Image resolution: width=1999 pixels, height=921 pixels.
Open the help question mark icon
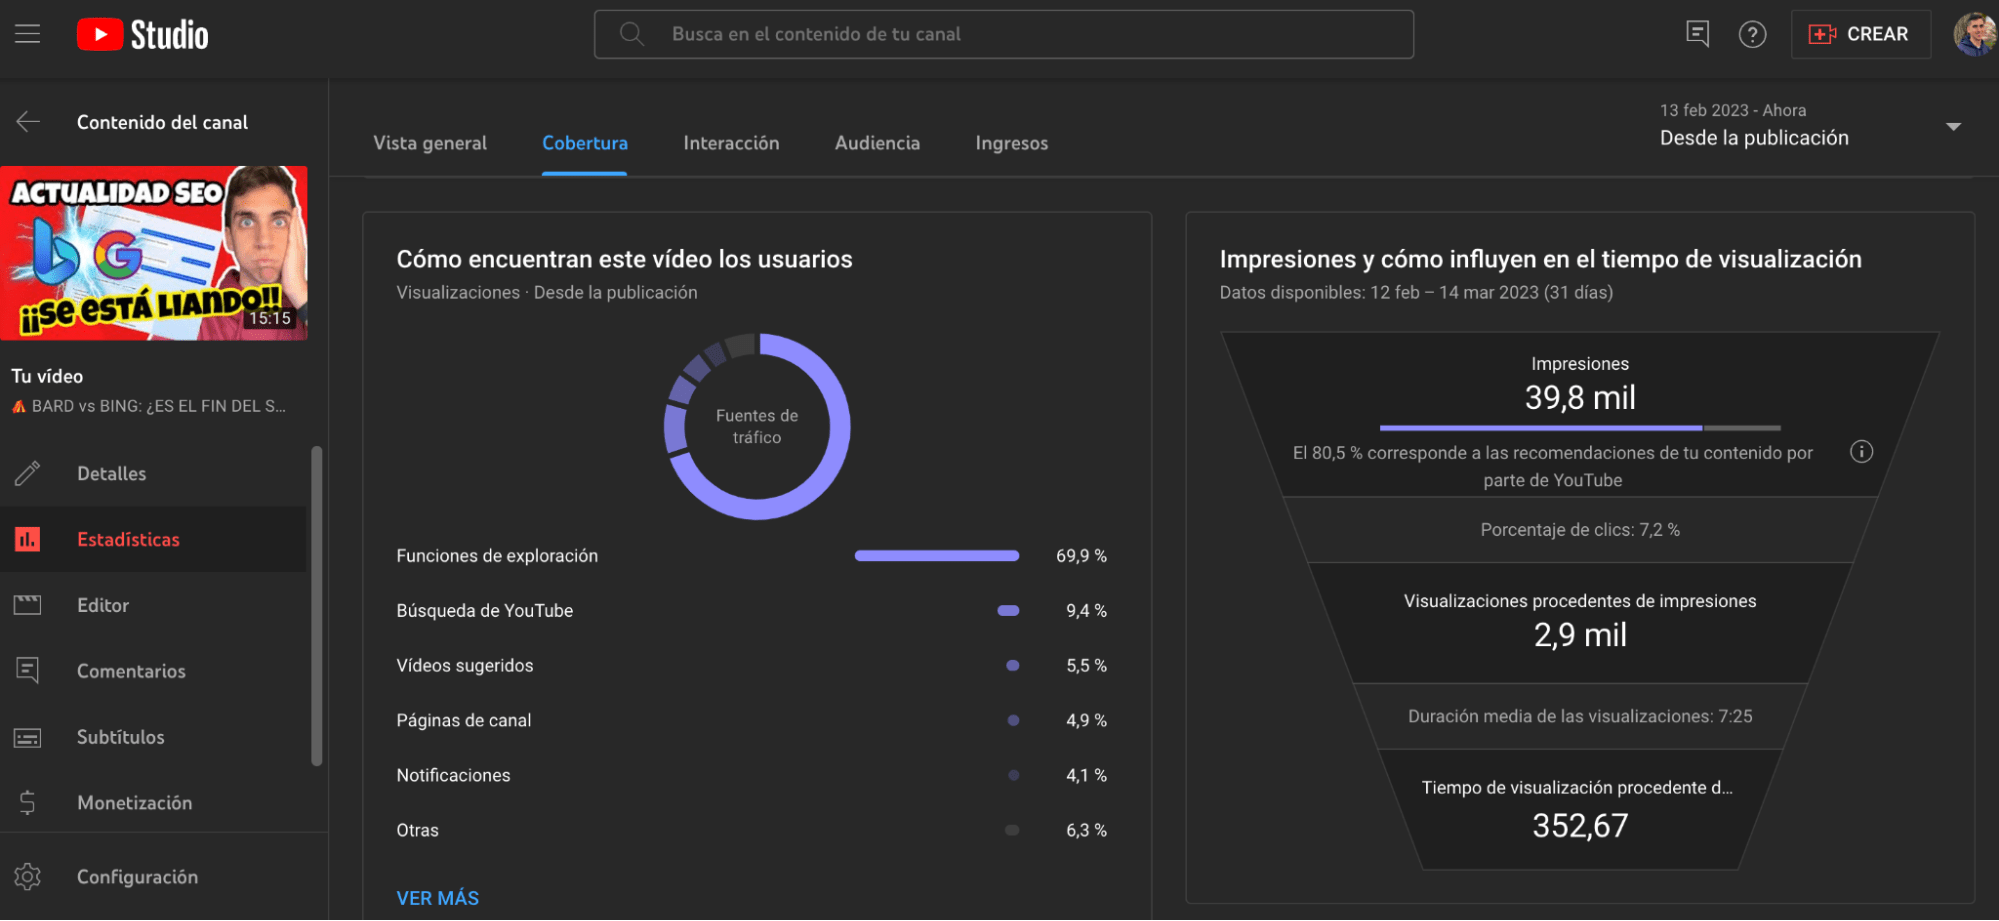point(1752,33)
